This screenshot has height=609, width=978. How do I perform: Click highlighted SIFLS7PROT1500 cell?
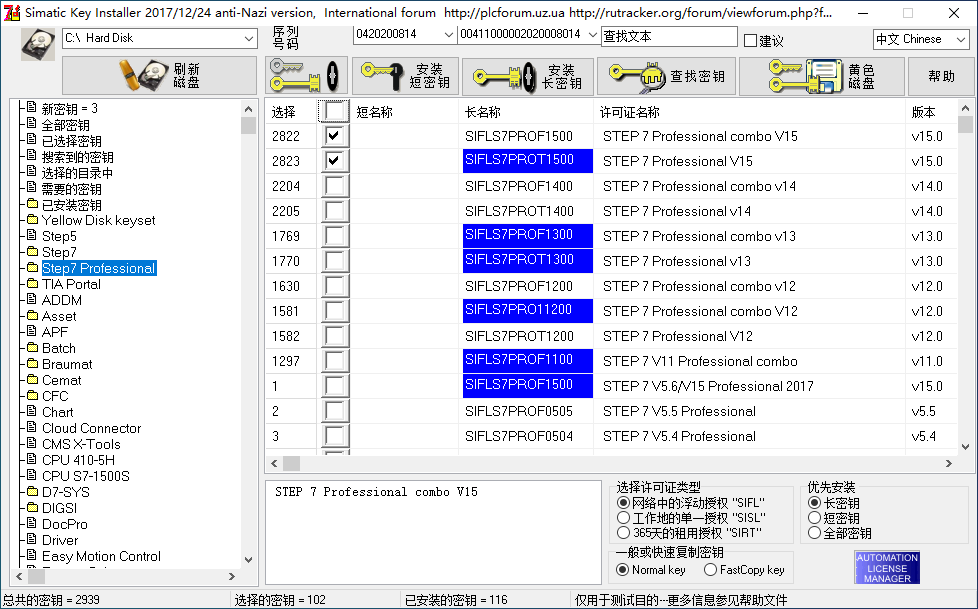(x=527, y=160)
